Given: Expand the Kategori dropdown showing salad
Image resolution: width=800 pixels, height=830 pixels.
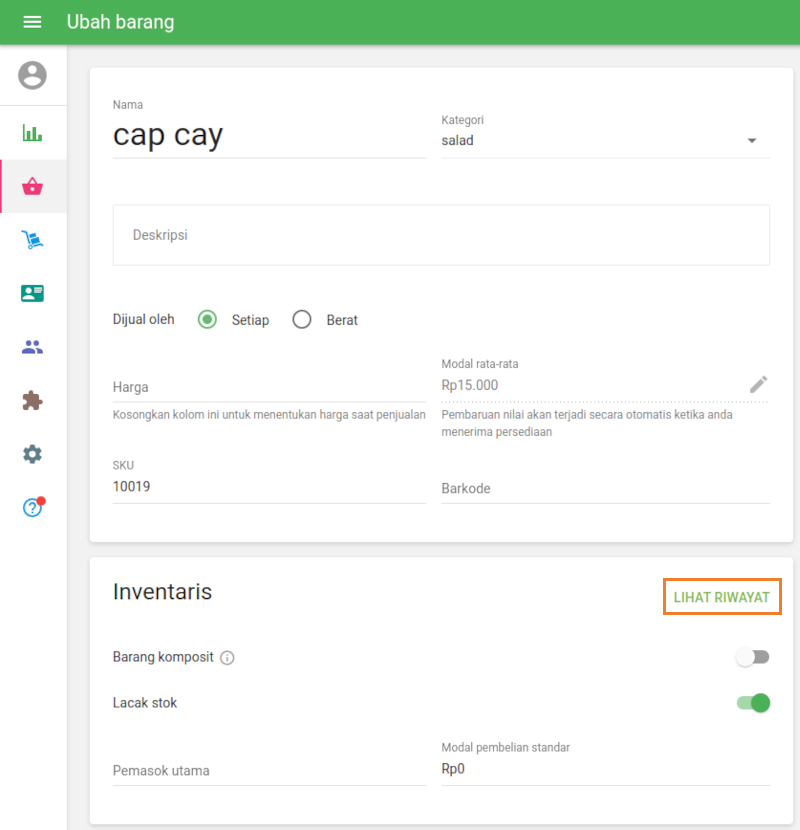Looking at the screenshot, I should pos(605,141).
